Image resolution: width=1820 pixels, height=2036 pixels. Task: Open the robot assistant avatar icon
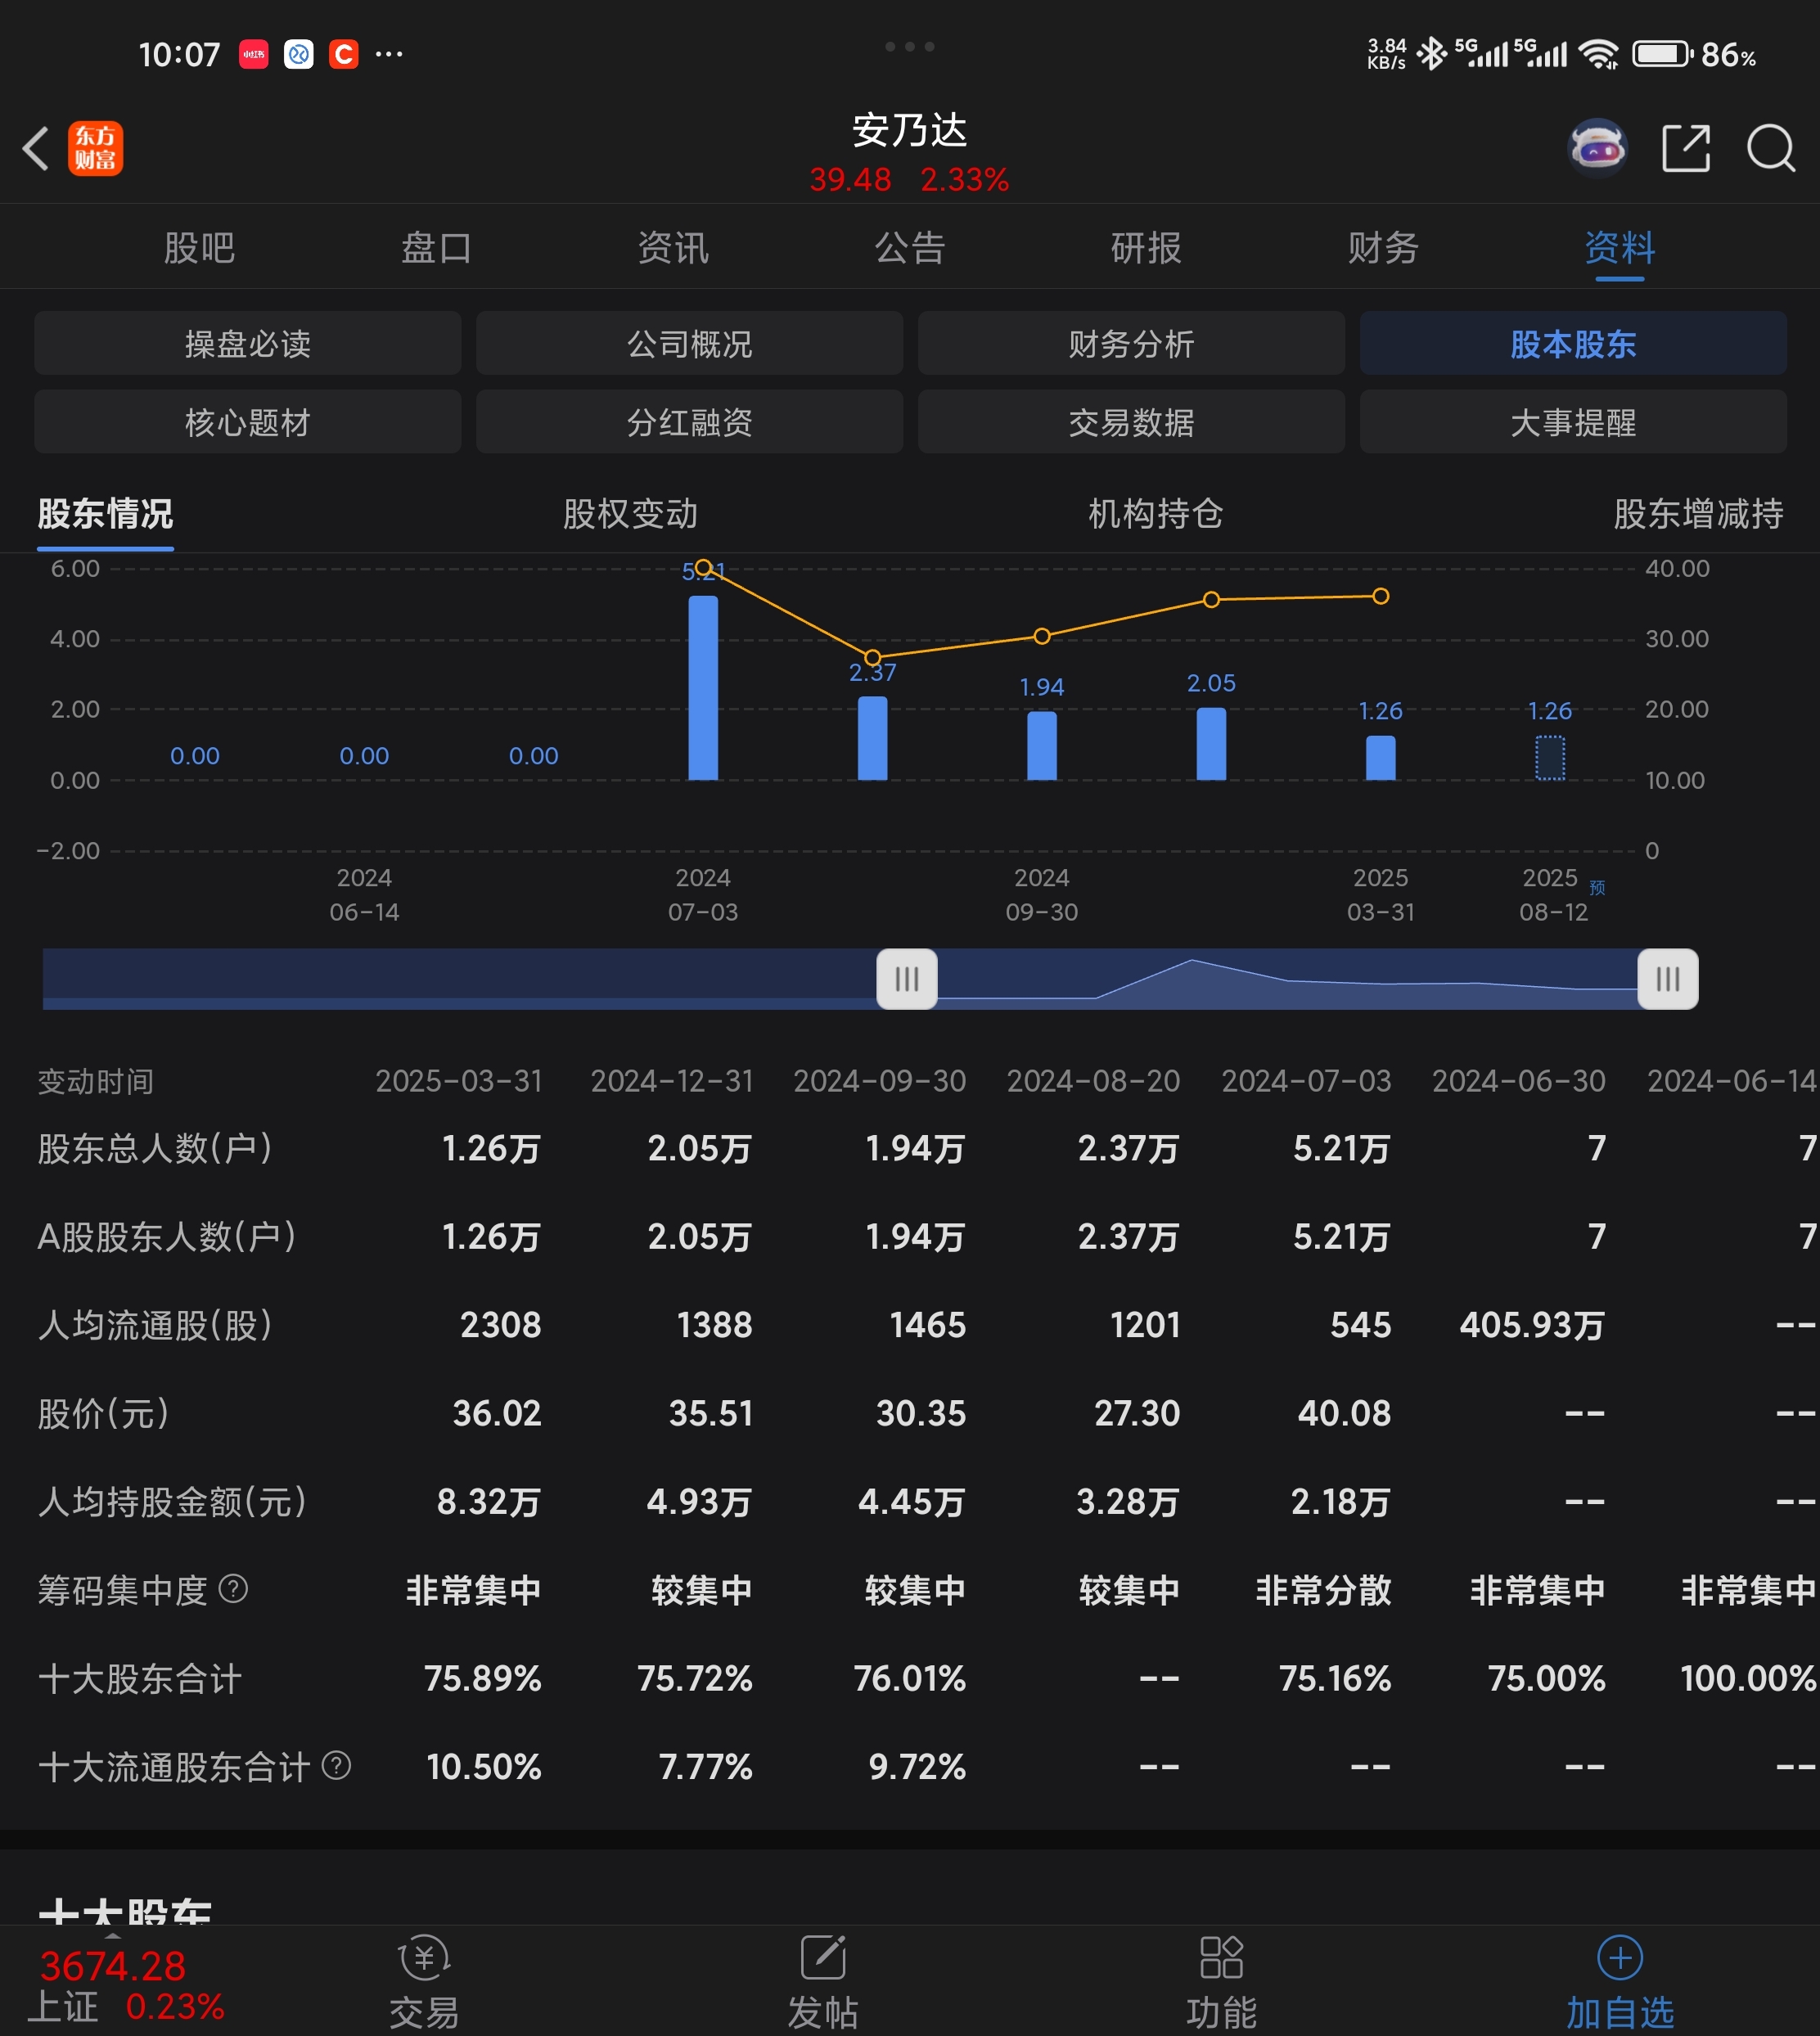coord(1597,148)
